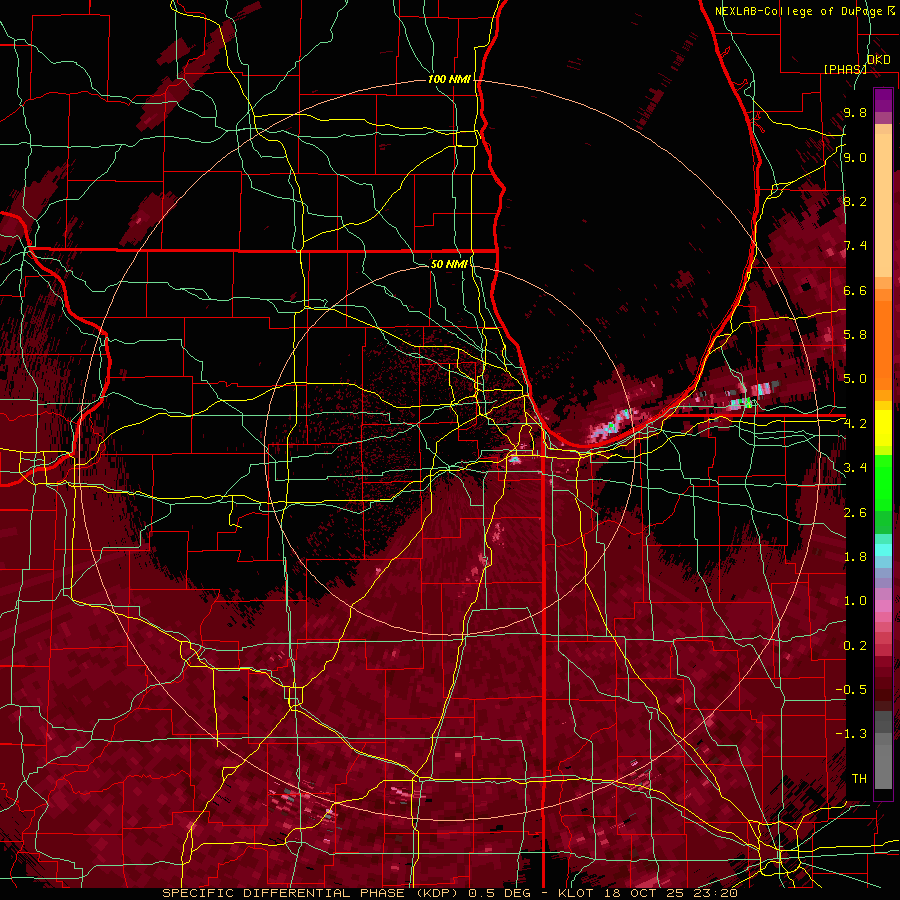Click the -0.5 value on color scale

pos(851,690)
